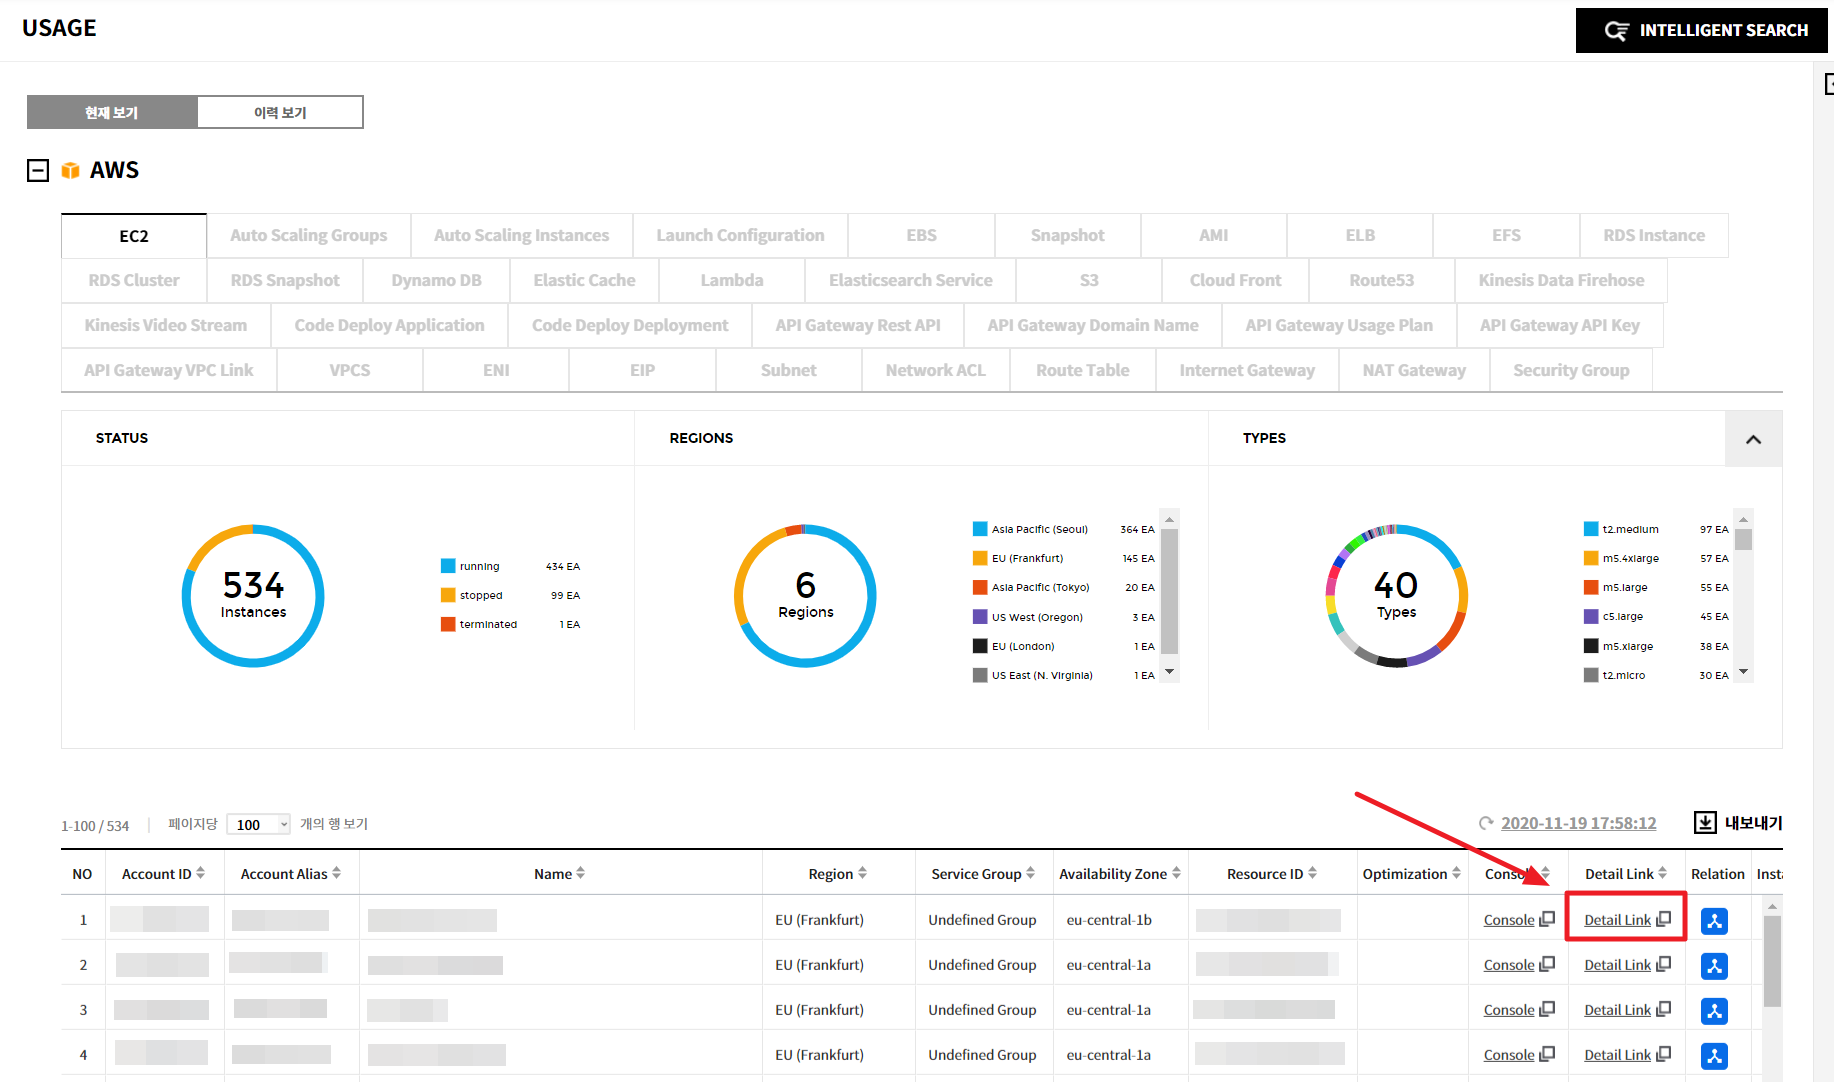Switch to the 현재 보기 current view toggle
The width and height of the screenshot is (1834, 1082).
pyautogui.click(x=112, y=112)
